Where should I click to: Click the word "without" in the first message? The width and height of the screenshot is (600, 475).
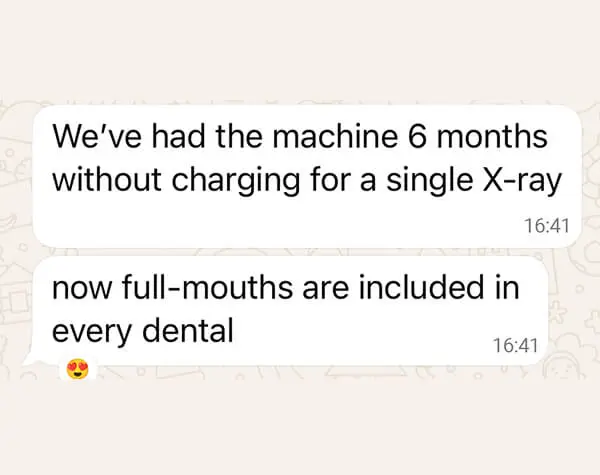[x=102, y=182]
